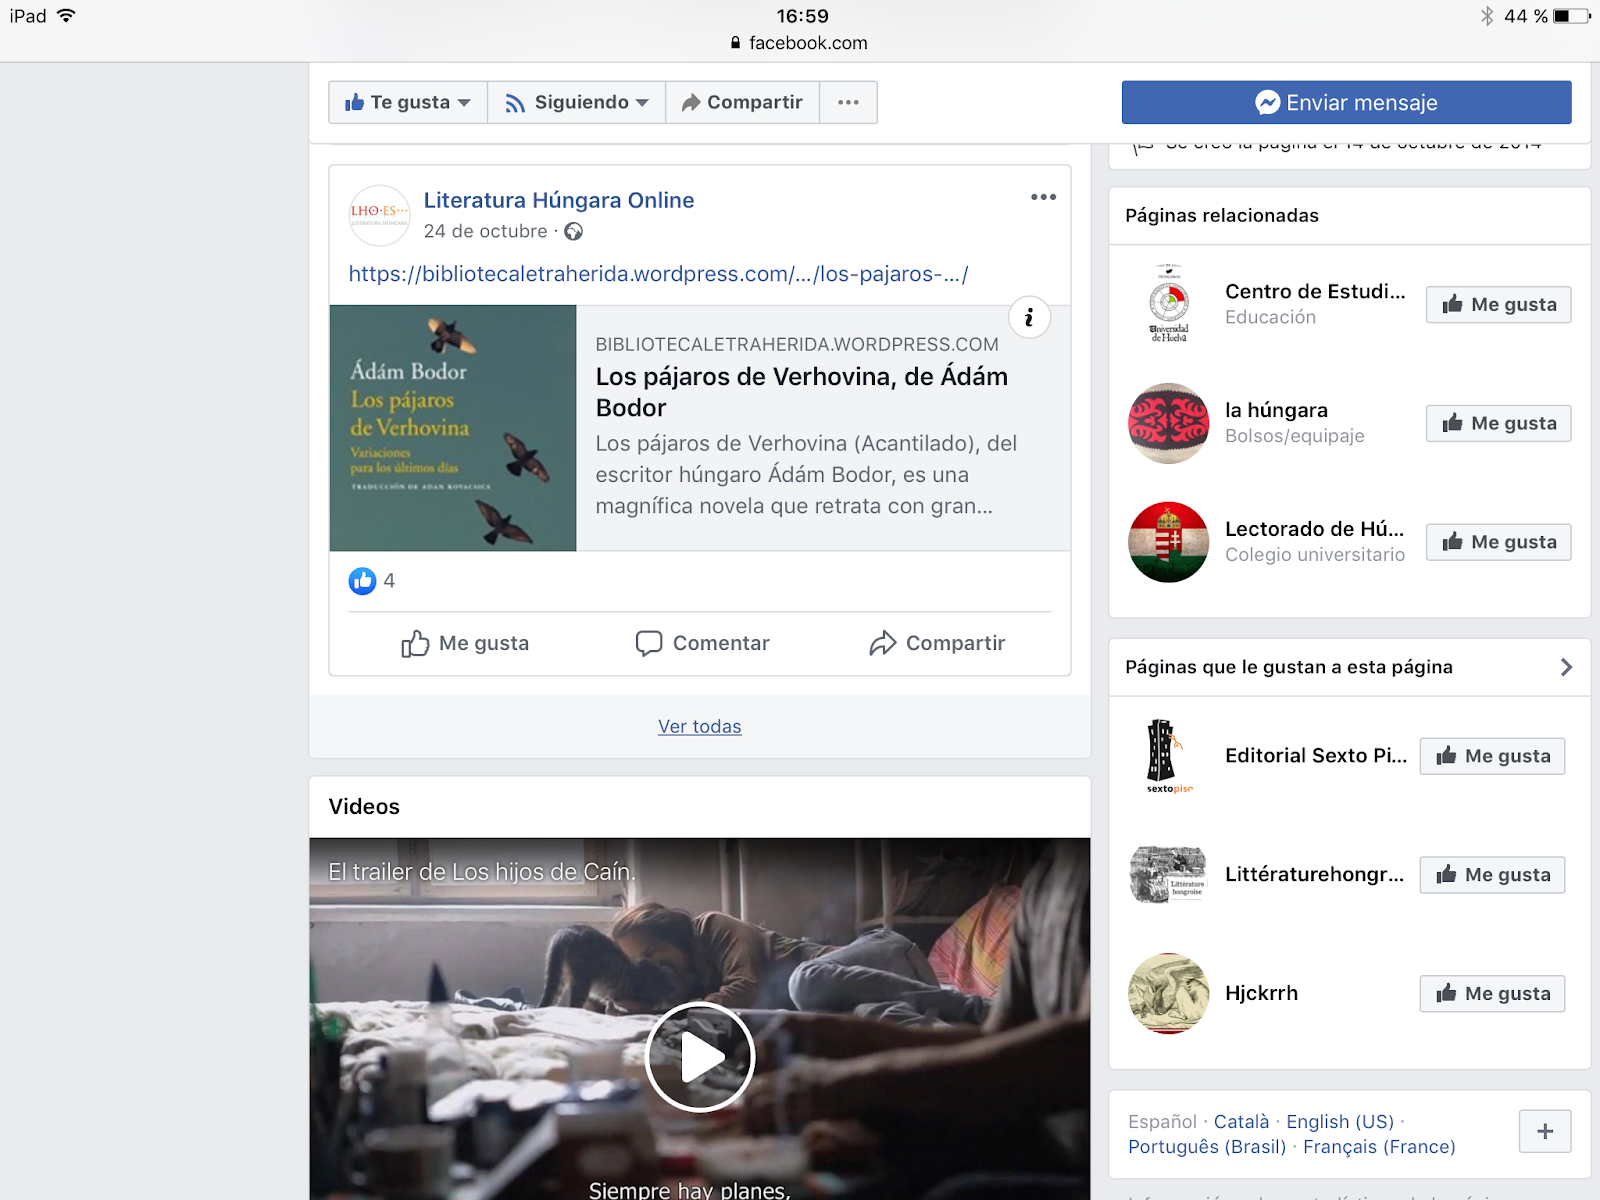Expand Páginas que le gustan chevron
The height and width of the screenshot is (1200, 1600).
pyautogui.click(x=1566, y=667)
